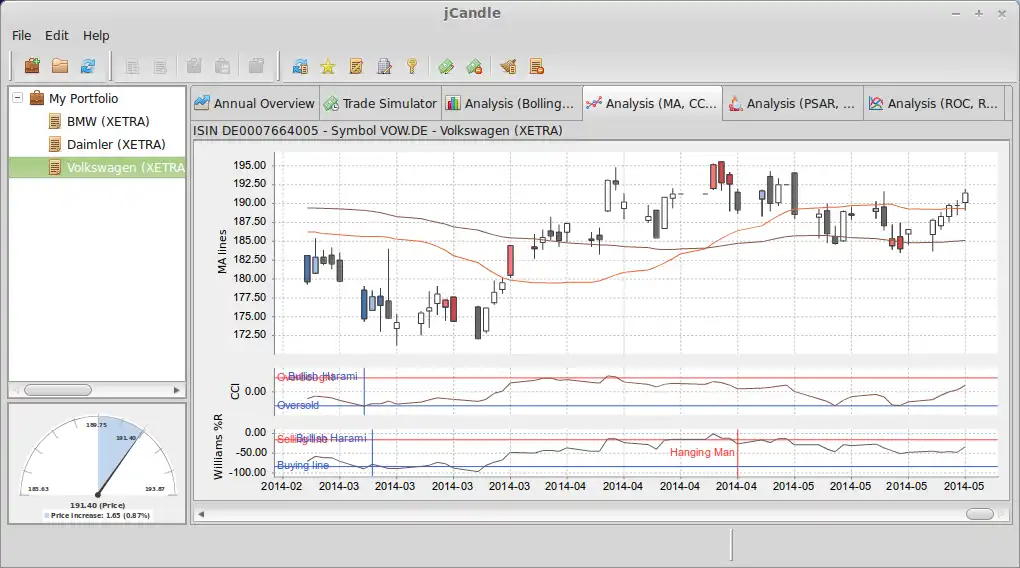The height and width of the screenshot is (568, 1020).
Task: Open the File menu
Action: click(x=21, y=36)
